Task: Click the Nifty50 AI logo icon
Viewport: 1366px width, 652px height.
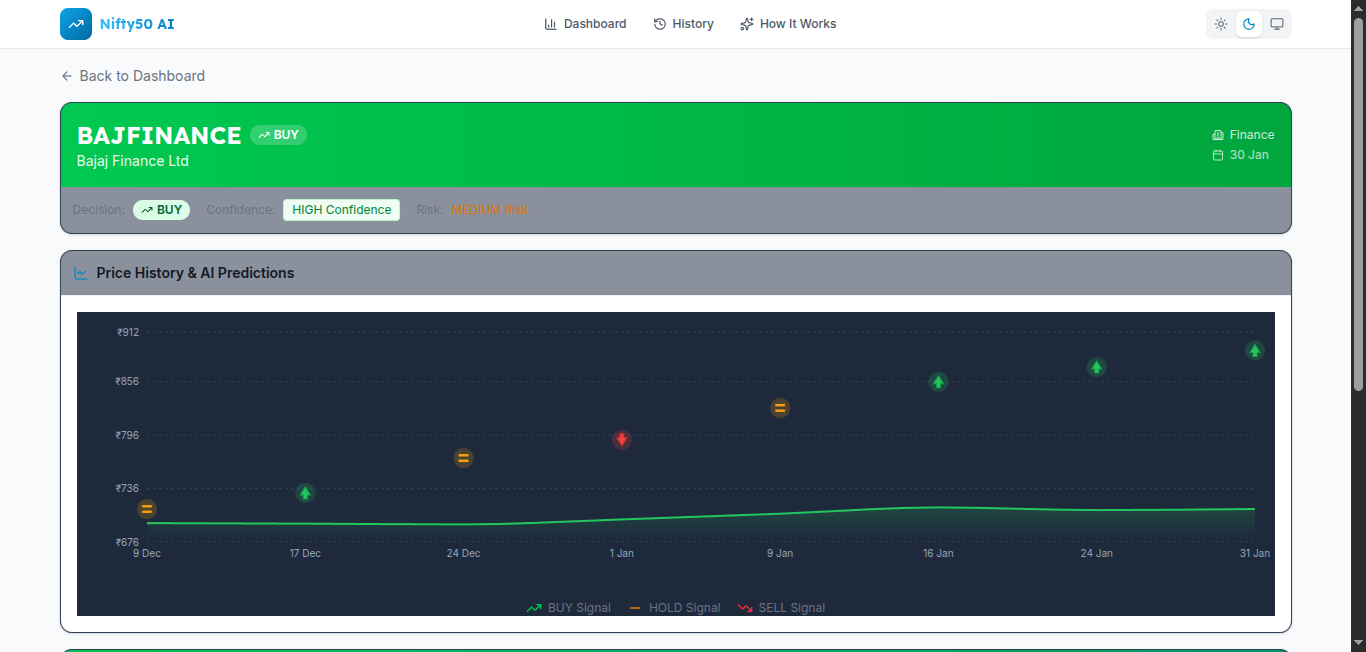Action: click(x=76, y=24)
